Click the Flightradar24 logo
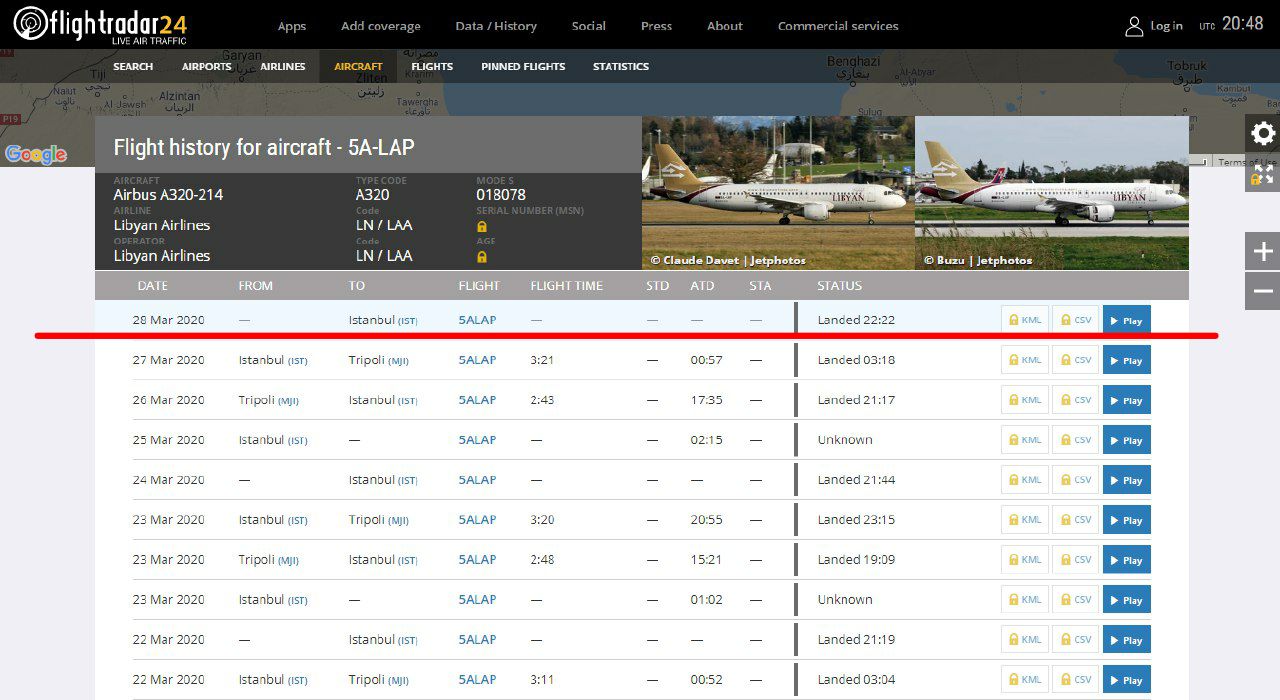 click(x=100, y=25)
